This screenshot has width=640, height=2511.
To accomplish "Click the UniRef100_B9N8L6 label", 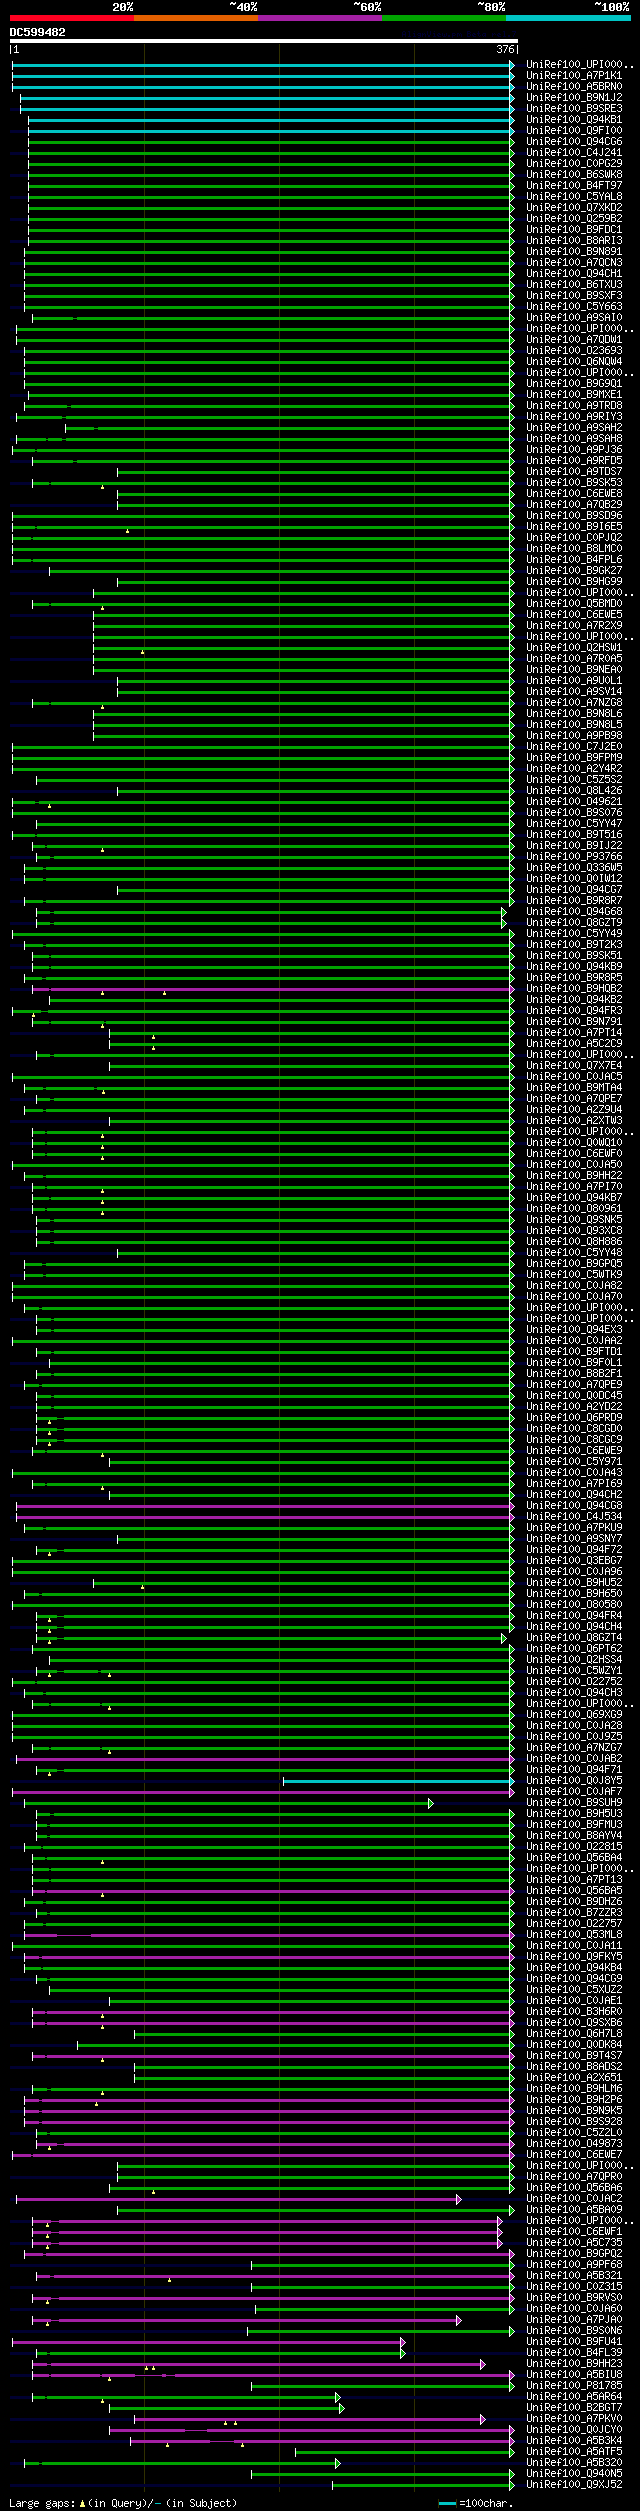I will (x=574, y=714).
